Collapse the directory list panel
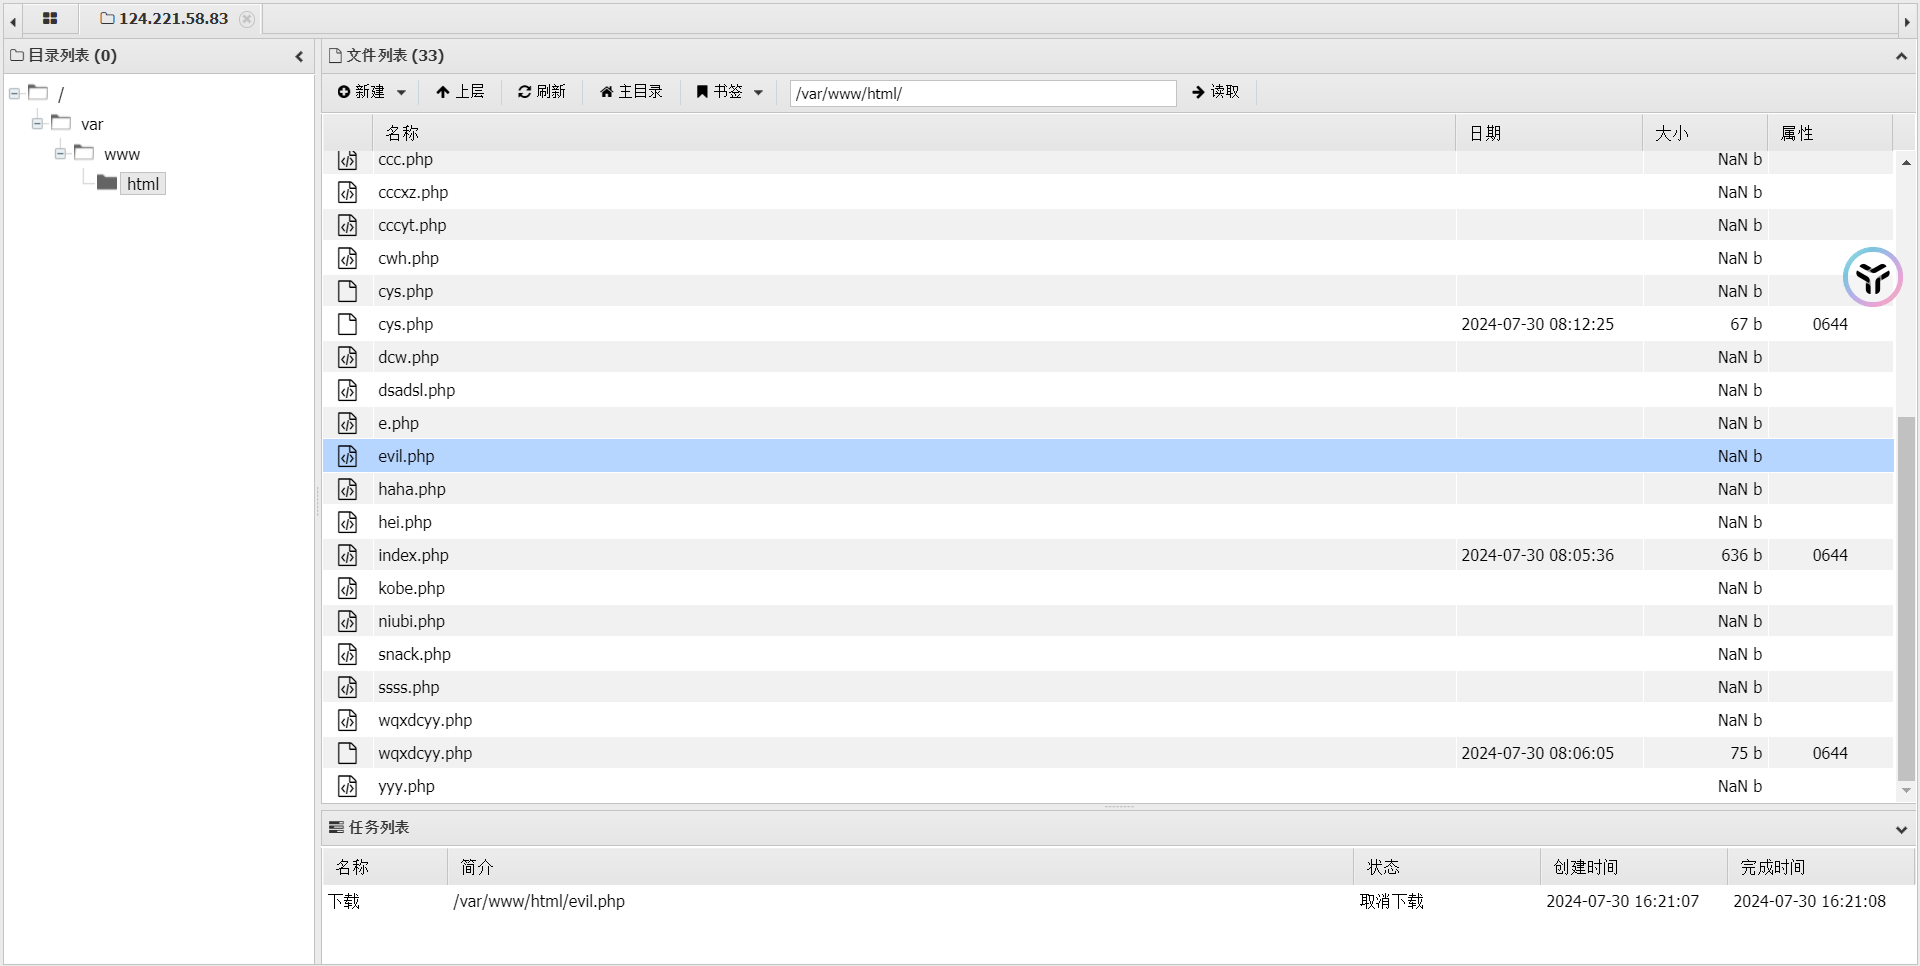Screen dimensions: 1920x966 point(299,56)
